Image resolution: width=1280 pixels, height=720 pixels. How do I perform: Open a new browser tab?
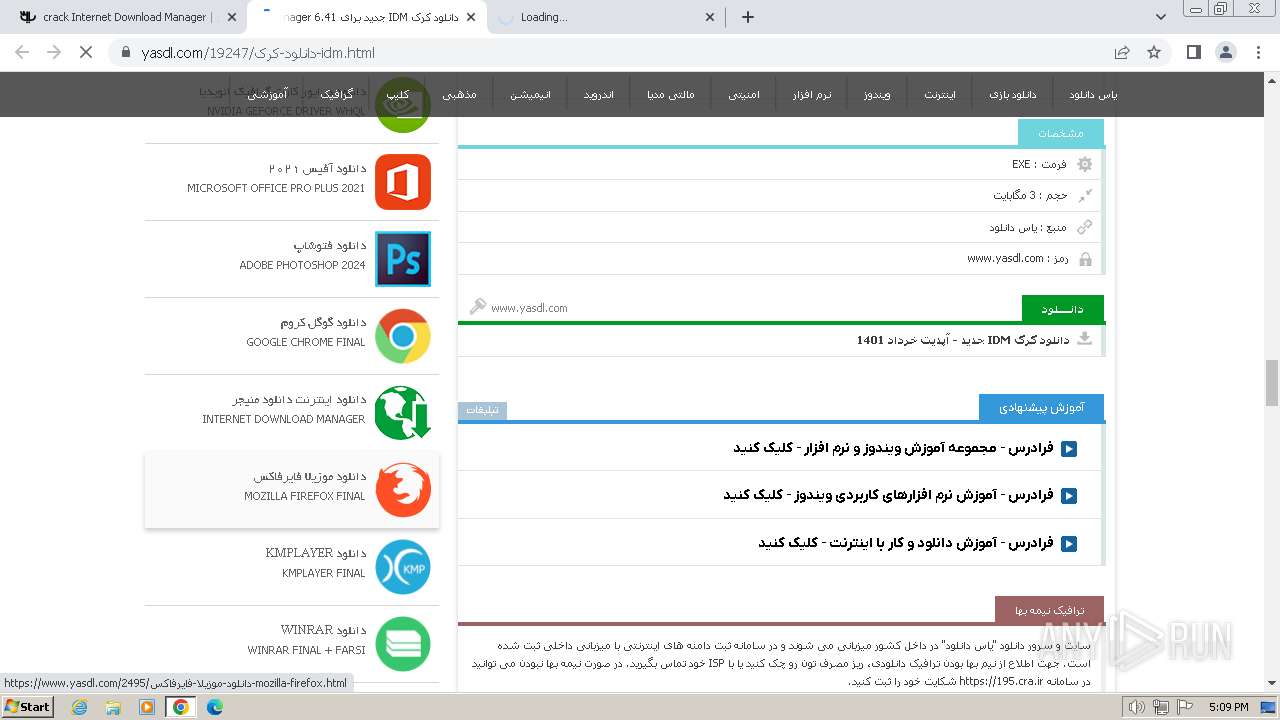point(748,17)
